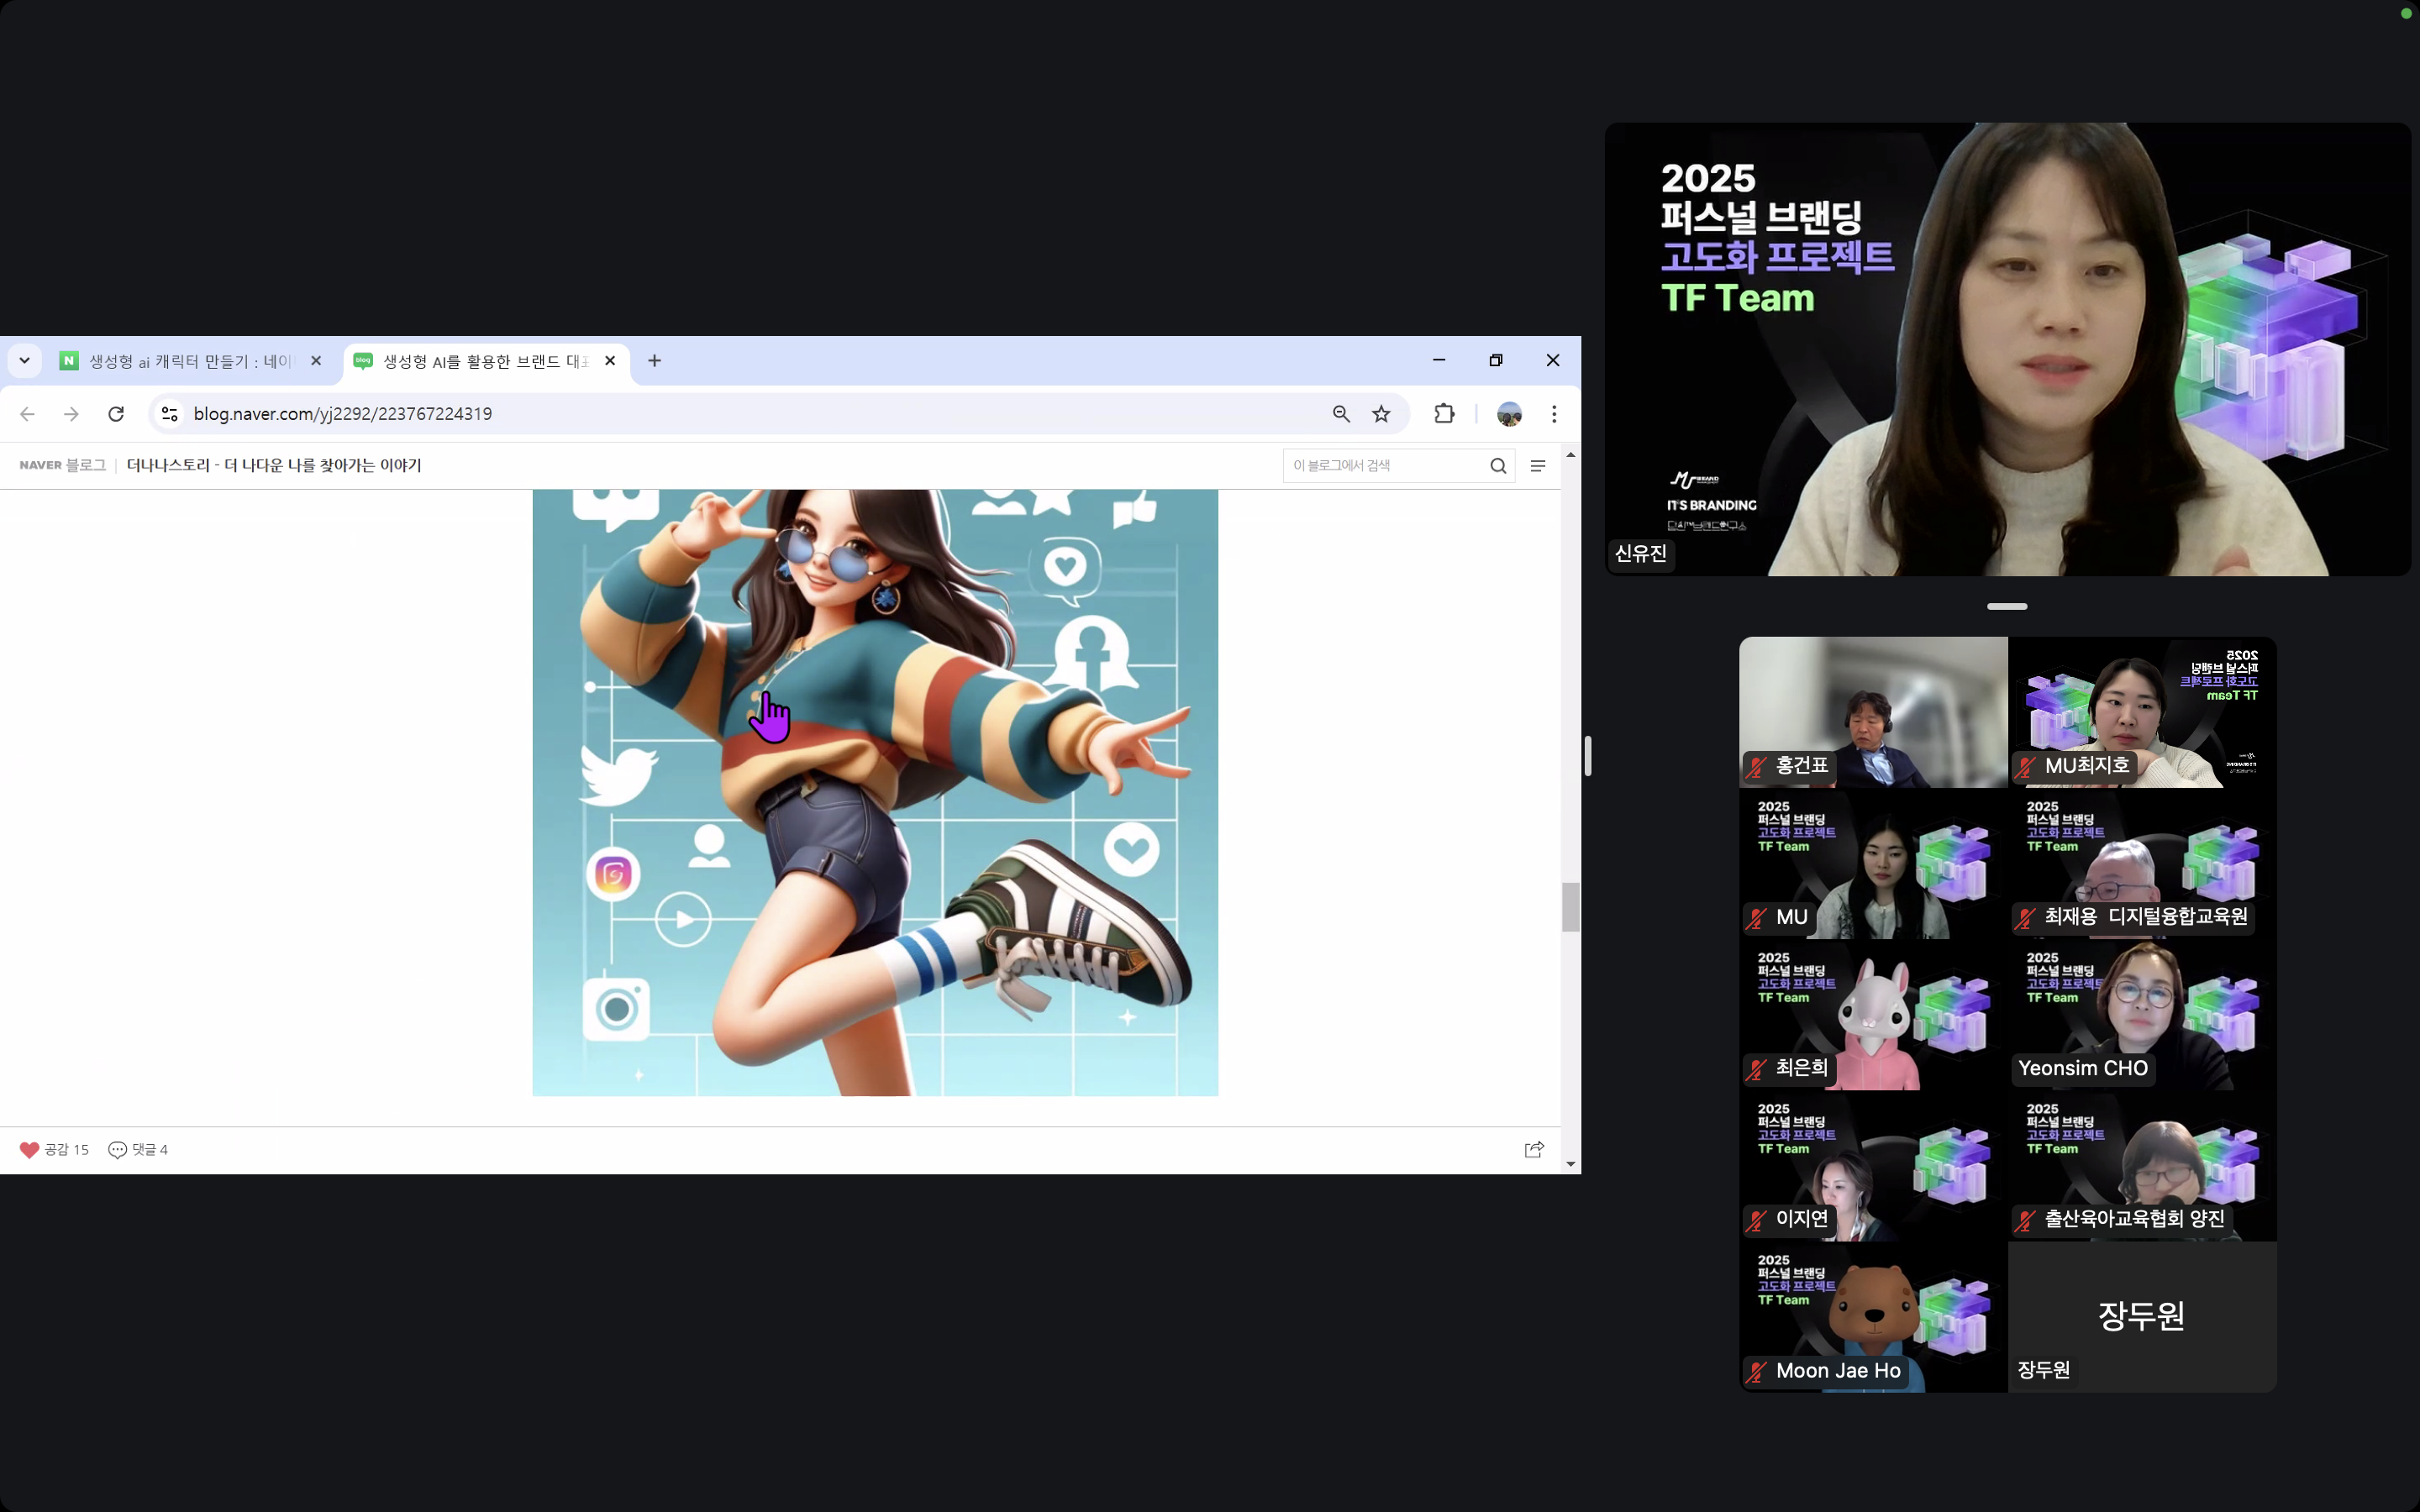Click the vertical page scrollbar thumb
This screenshot has width=2420, height=1512.
[x=1571, y=907]
